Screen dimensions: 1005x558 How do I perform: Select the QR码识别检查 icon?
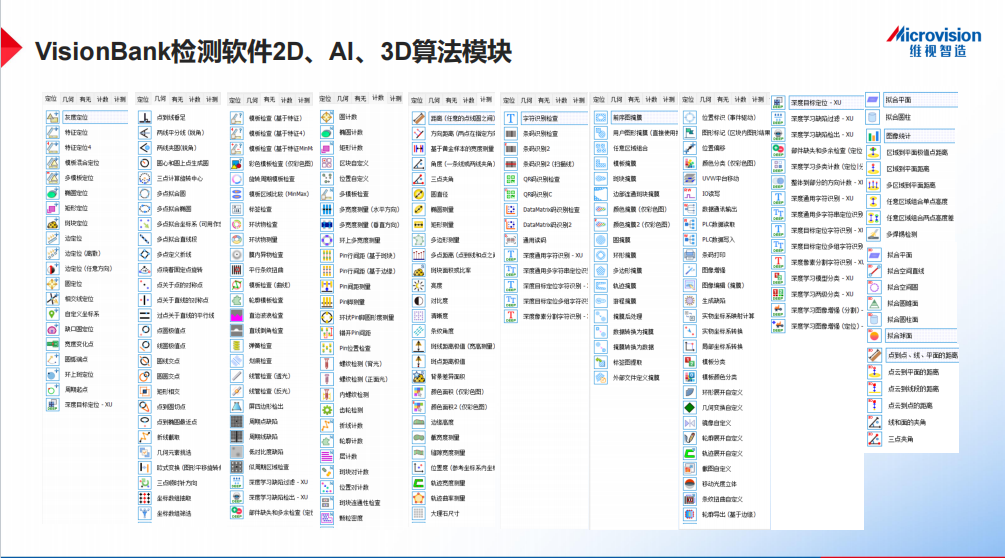(511, 179)
